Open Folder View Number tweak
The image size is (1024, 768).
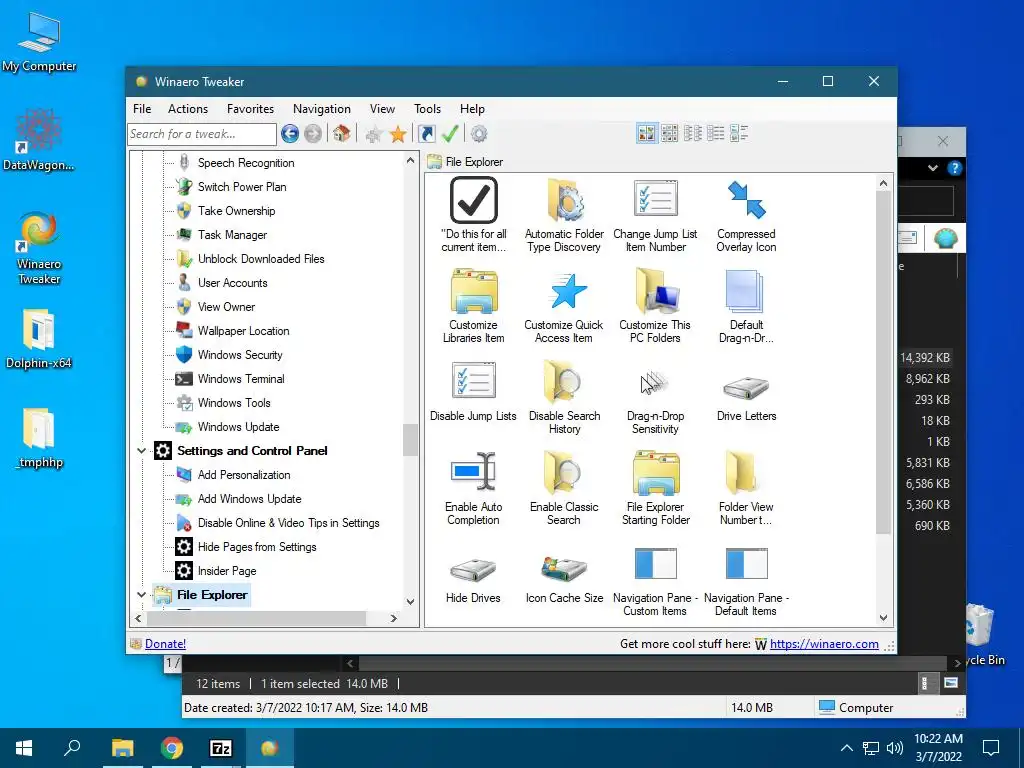[x=746, y=488]
